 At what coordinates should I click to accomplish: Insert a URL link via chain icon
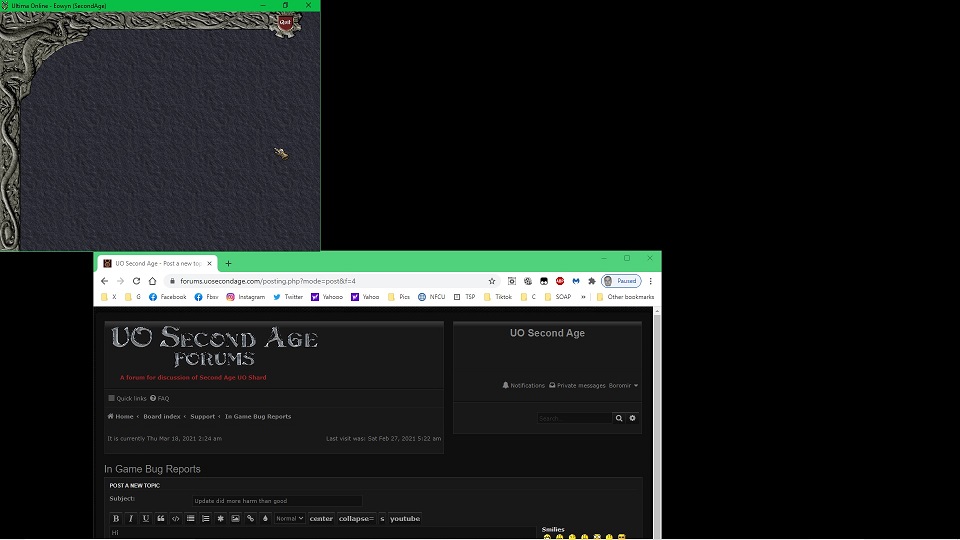pyautogui.click(x=251, y=519)
